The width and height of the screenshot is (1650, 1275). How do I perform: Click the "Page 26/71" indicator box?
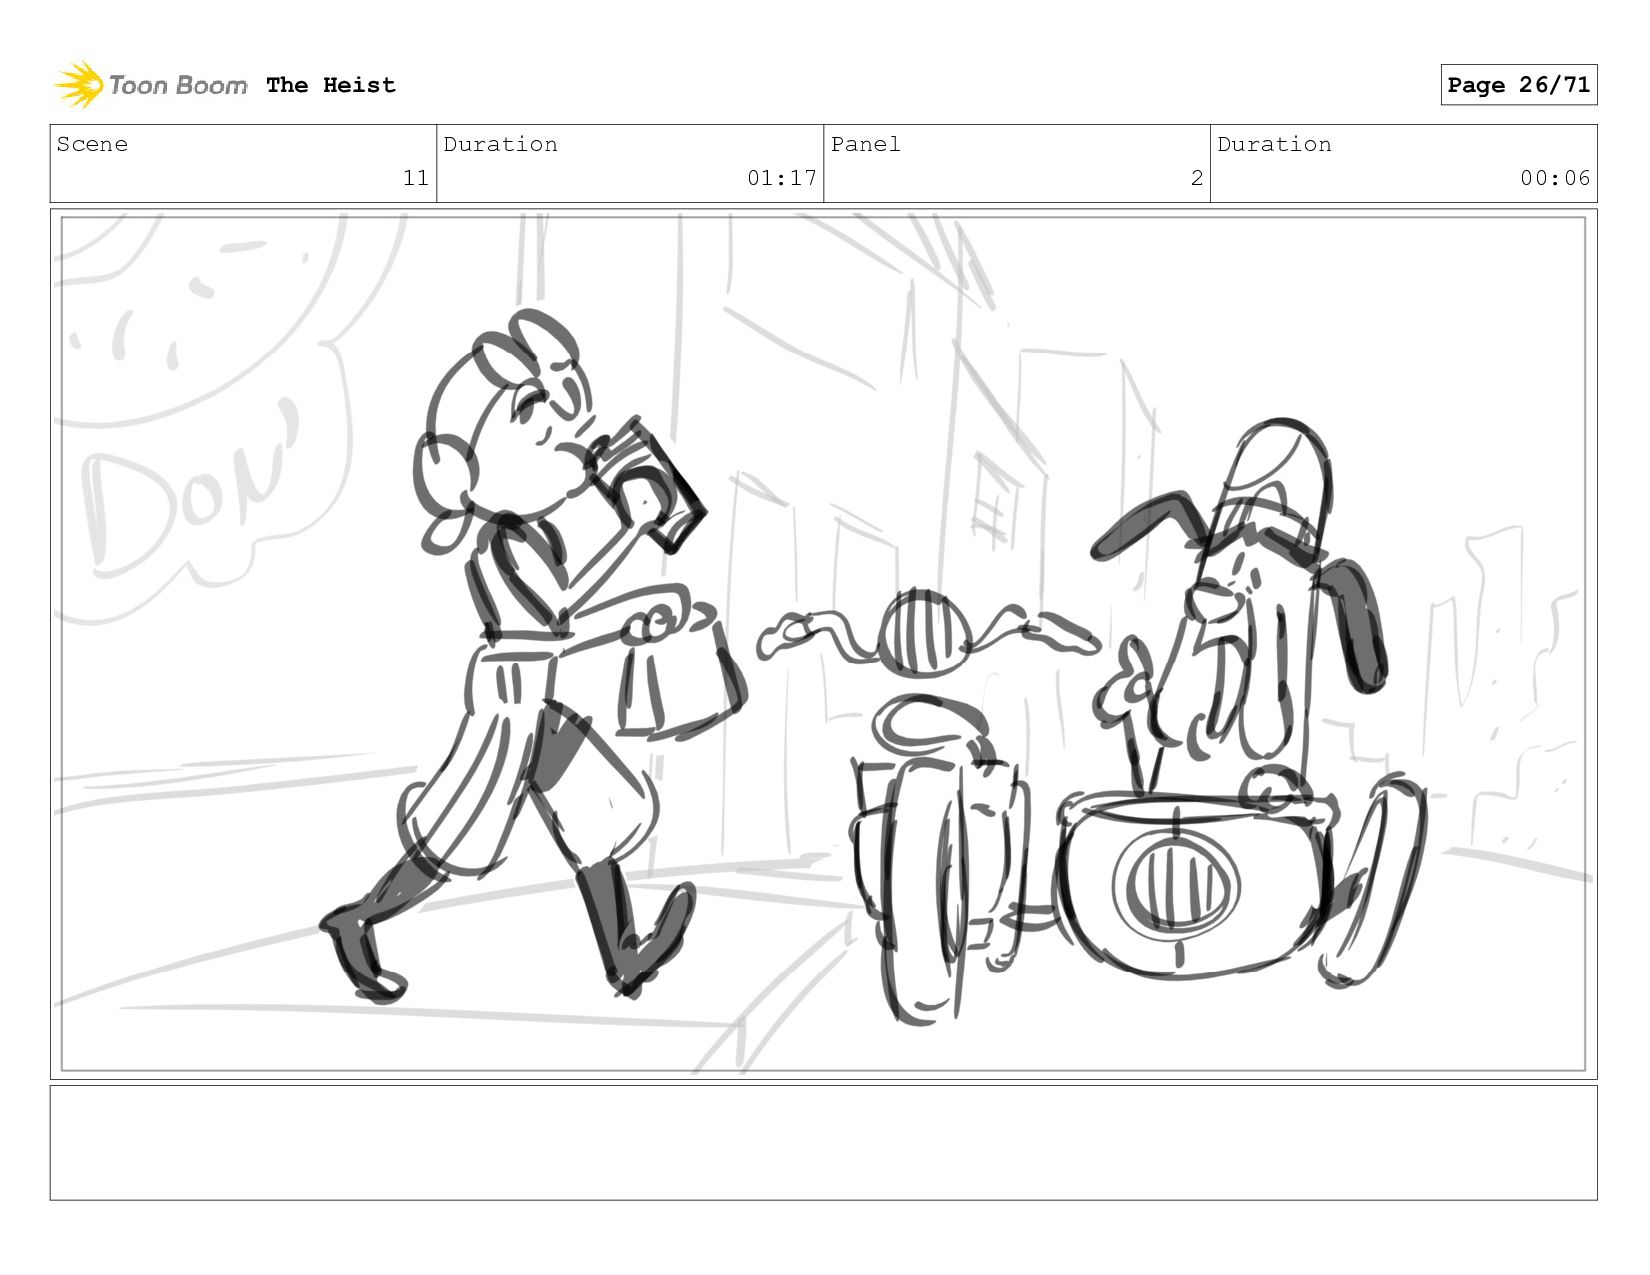(1518, 85)
